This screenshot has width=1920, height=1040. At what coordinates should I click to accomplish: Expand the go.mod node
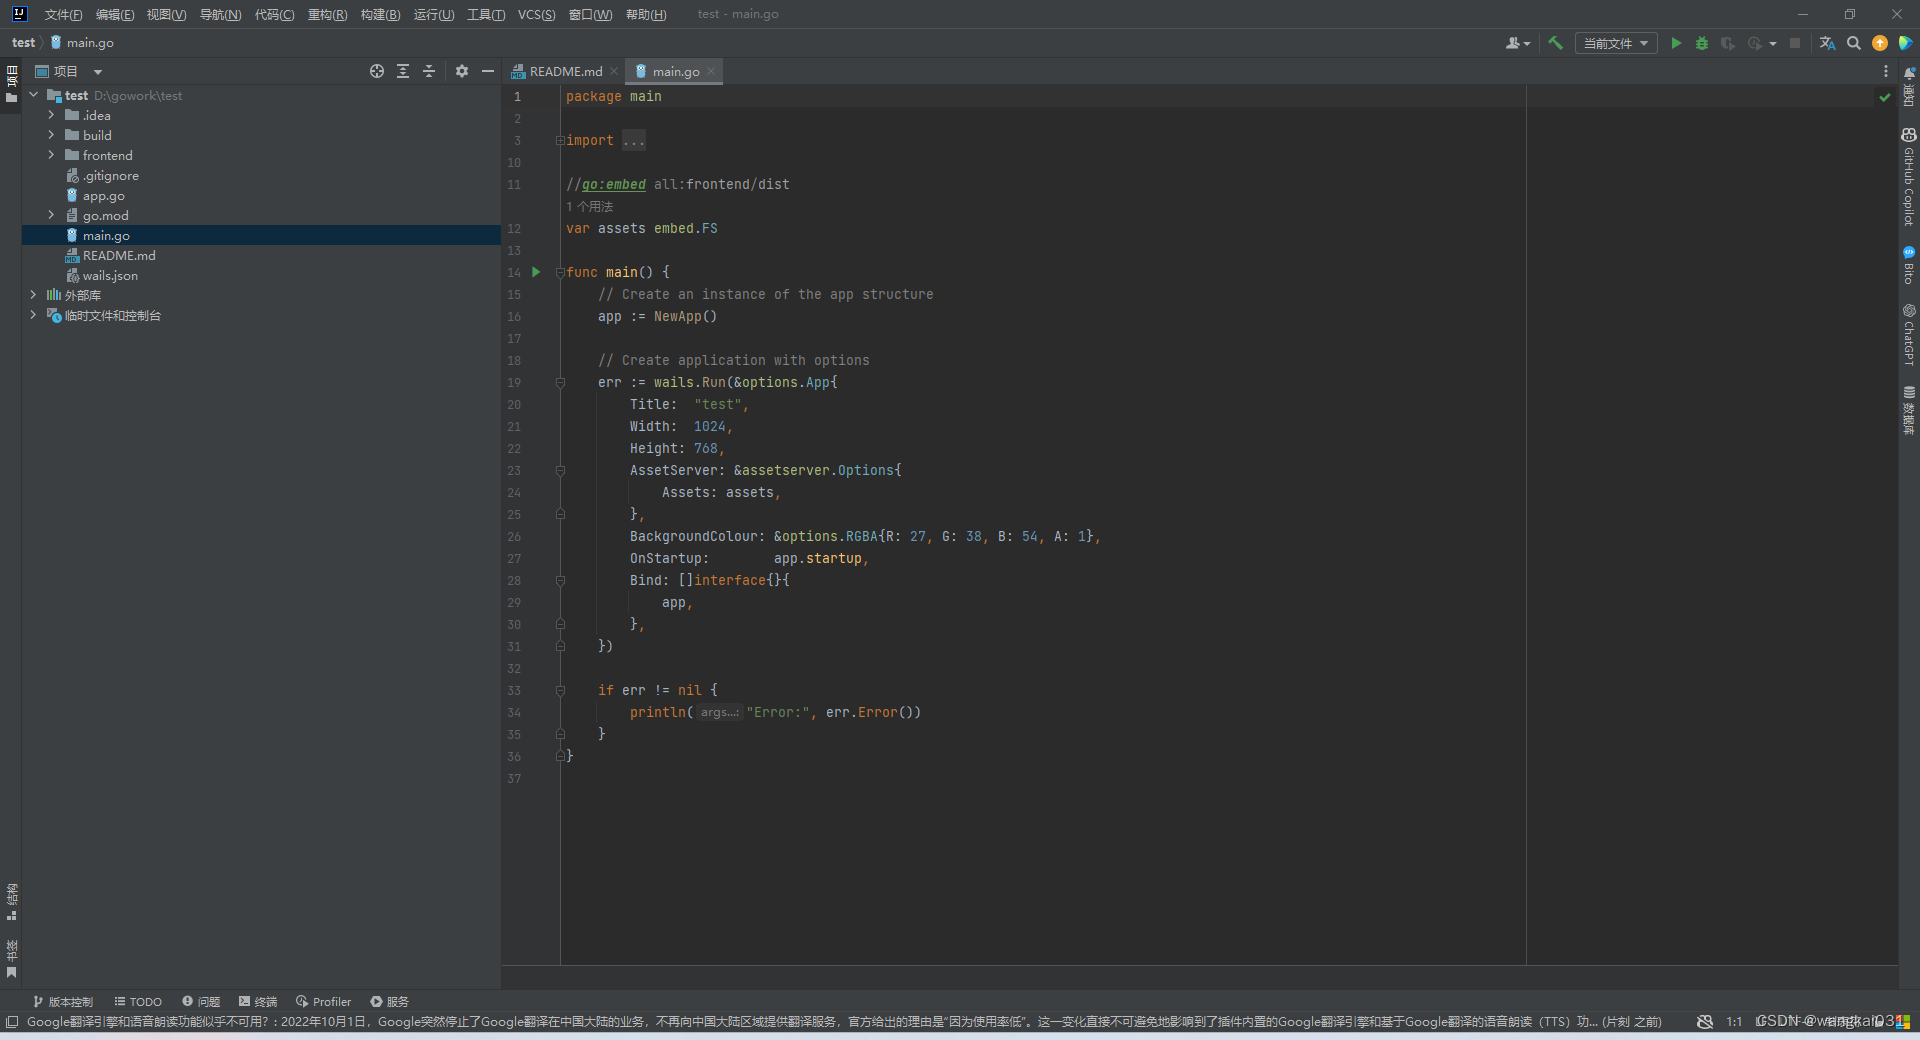point(51,215)
